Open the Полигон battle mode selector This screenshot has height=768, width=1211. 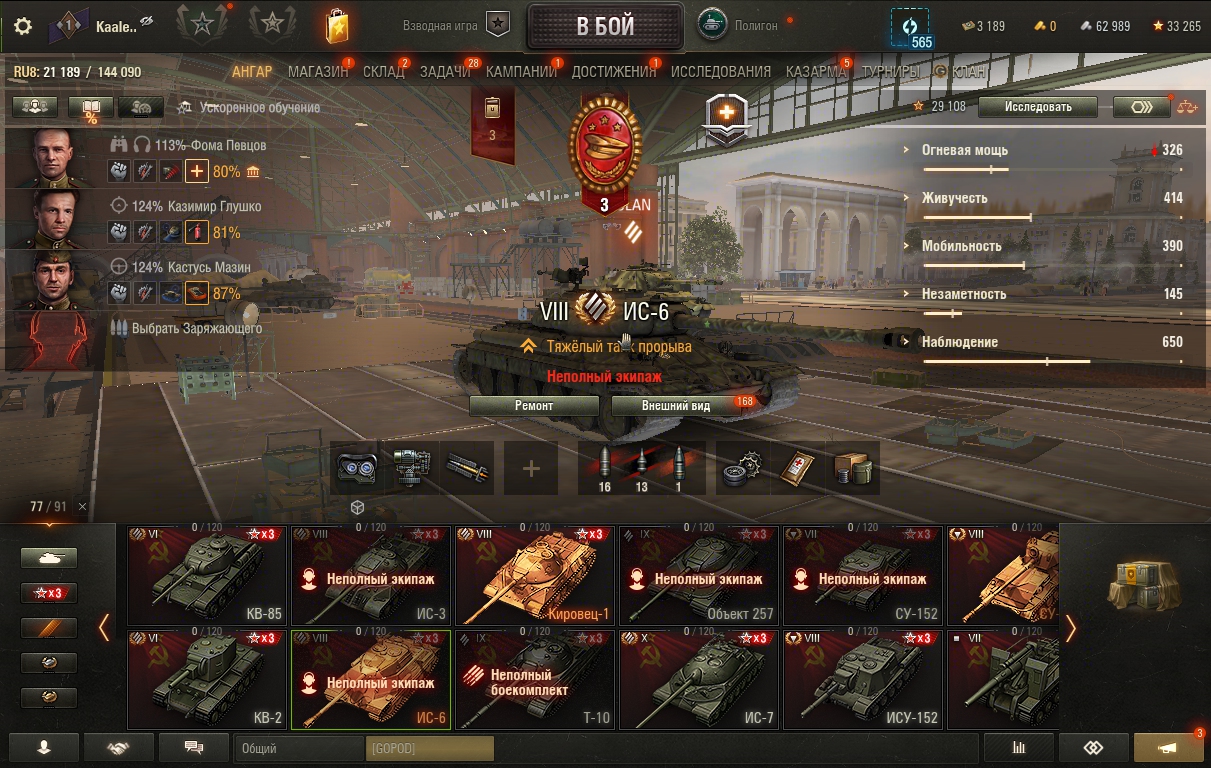tap(743, 26)
